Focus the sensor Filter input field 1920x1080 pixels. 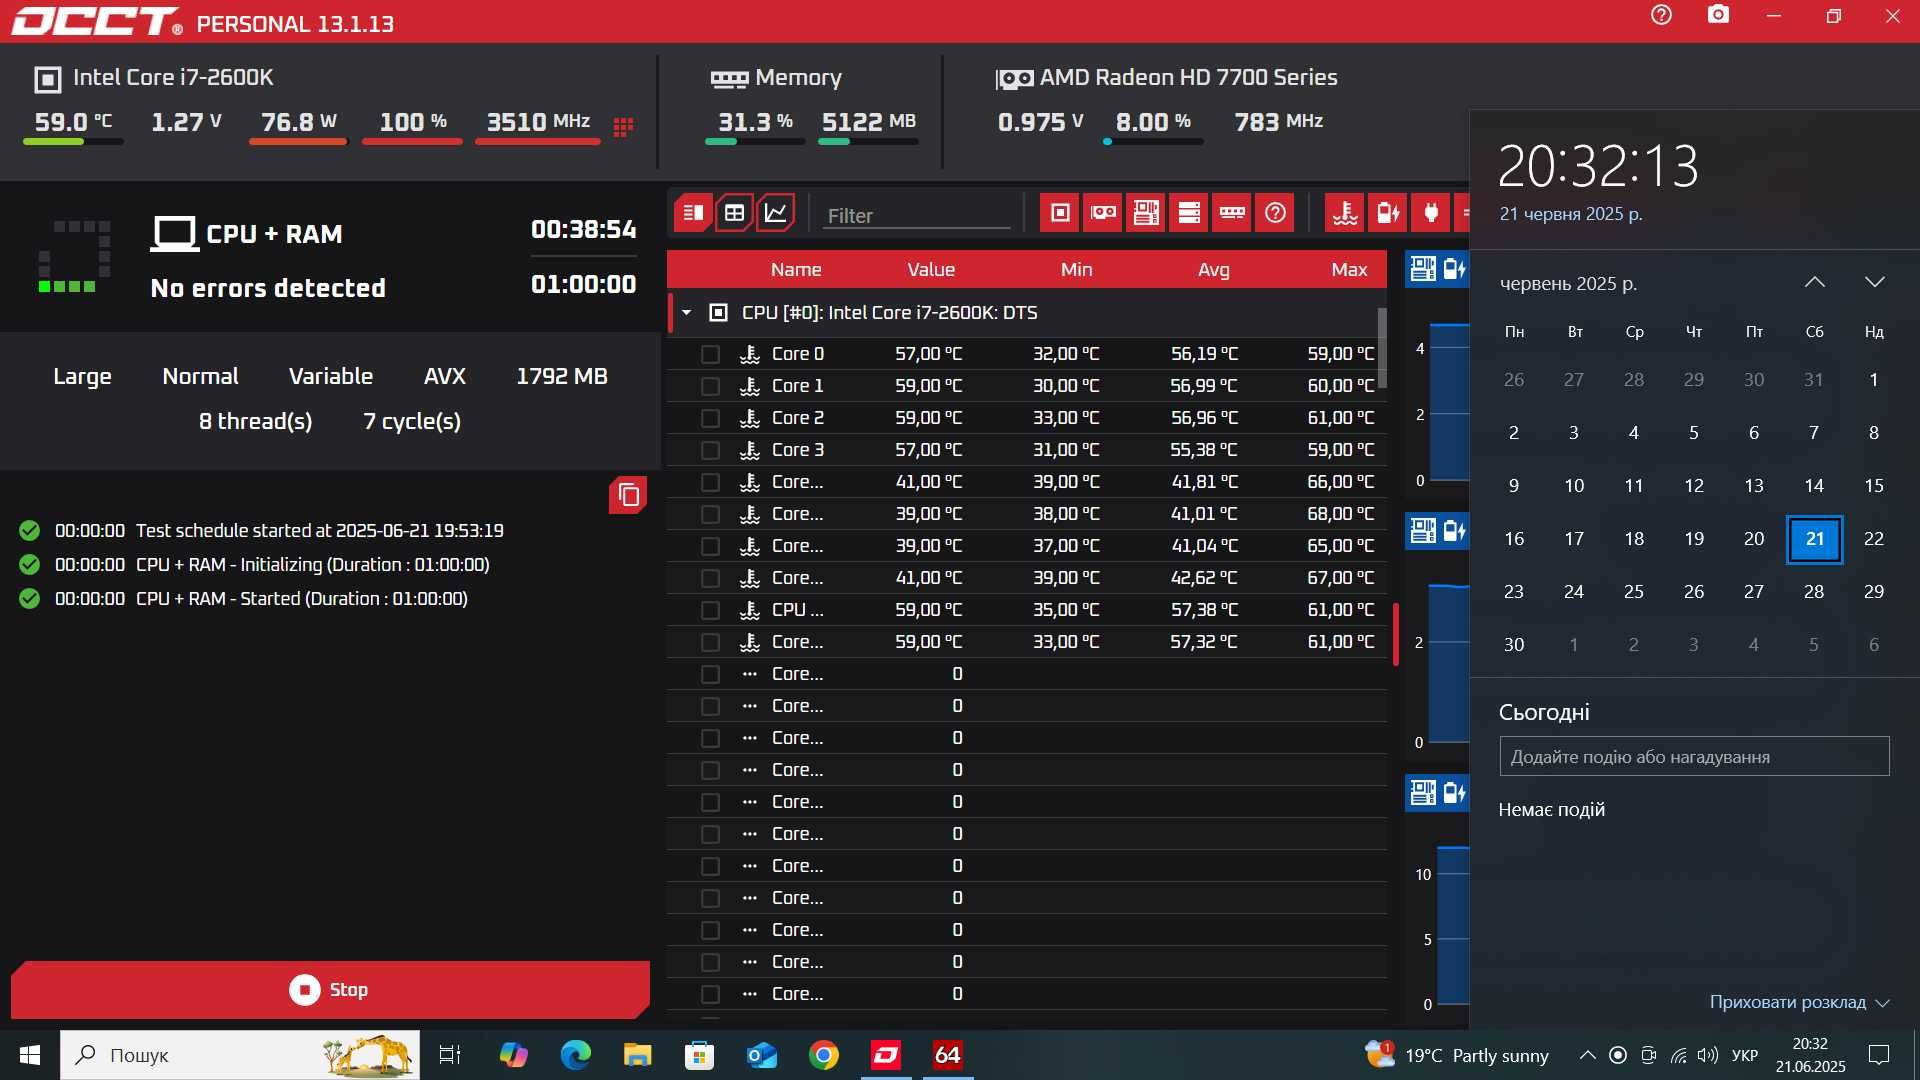917,215
